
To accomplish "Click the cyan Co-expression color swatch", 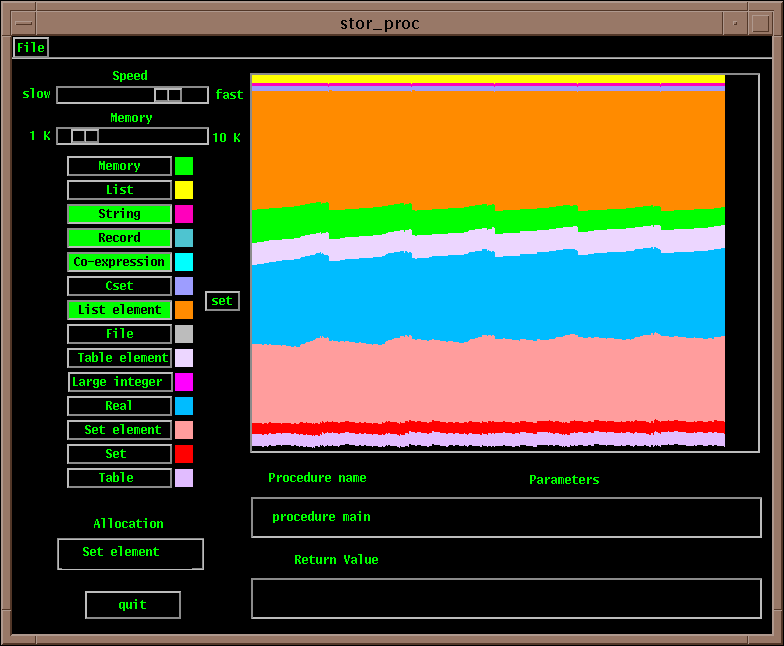I will [184, 262].
